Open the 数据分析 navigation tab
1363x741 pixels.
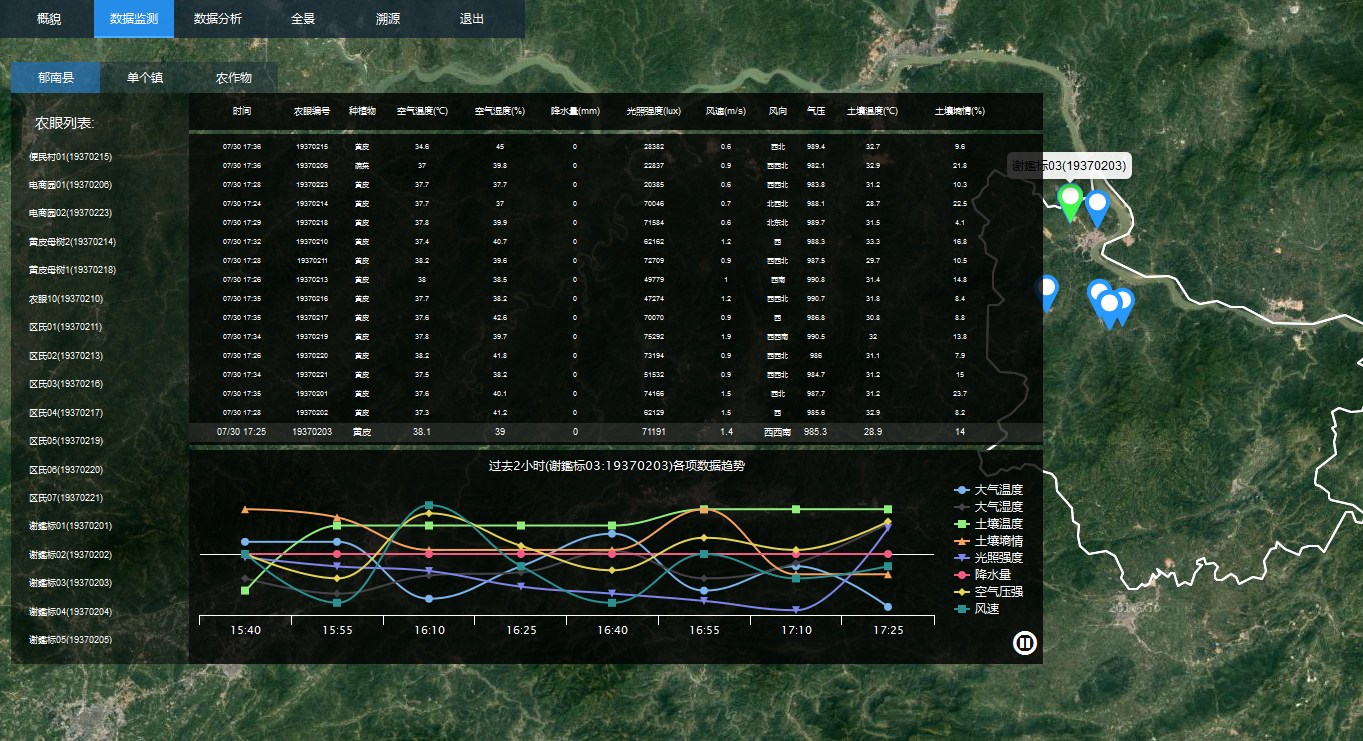217,19
